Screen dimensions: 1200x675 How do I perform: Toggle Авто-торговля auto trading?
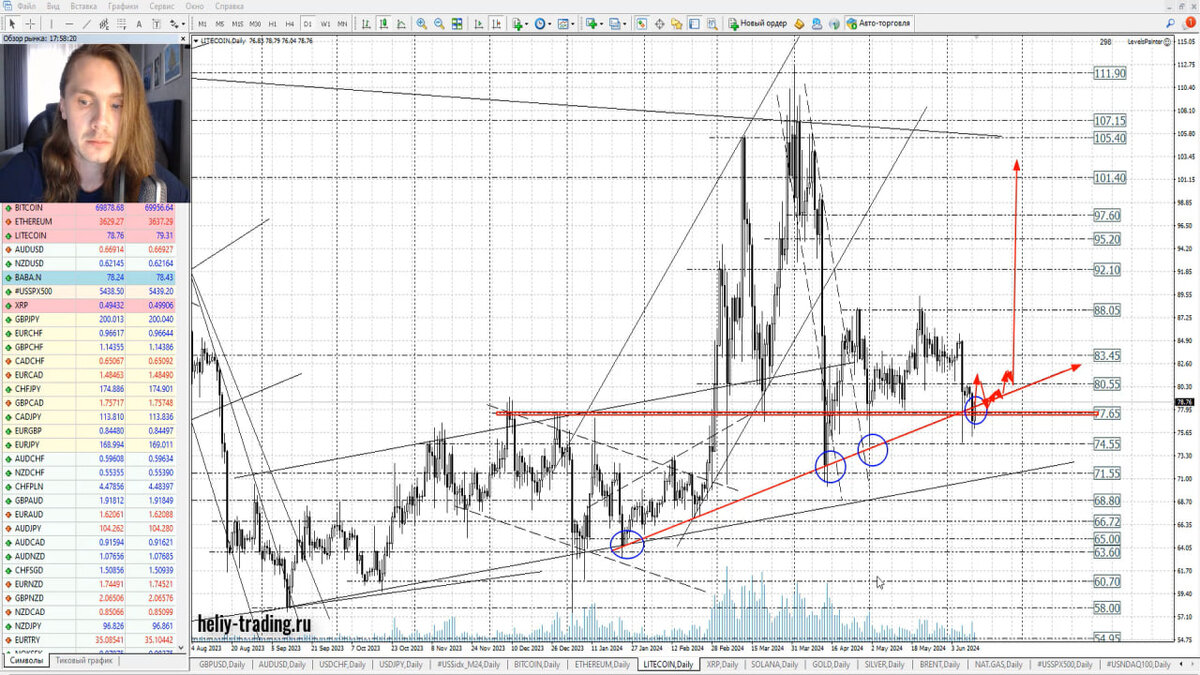tap(880, 23)
